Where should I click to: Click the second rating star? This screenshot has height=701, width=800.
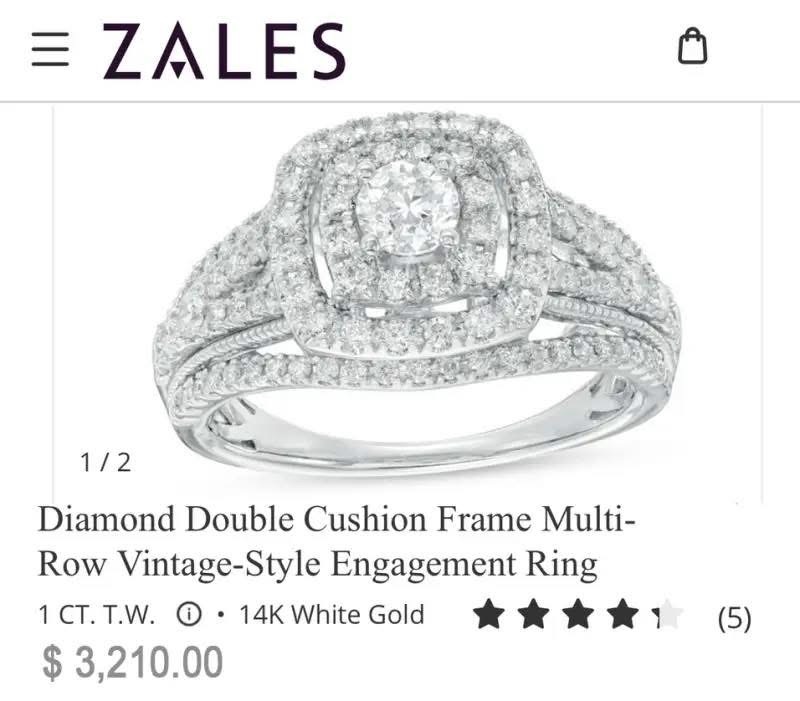[533, 614]
